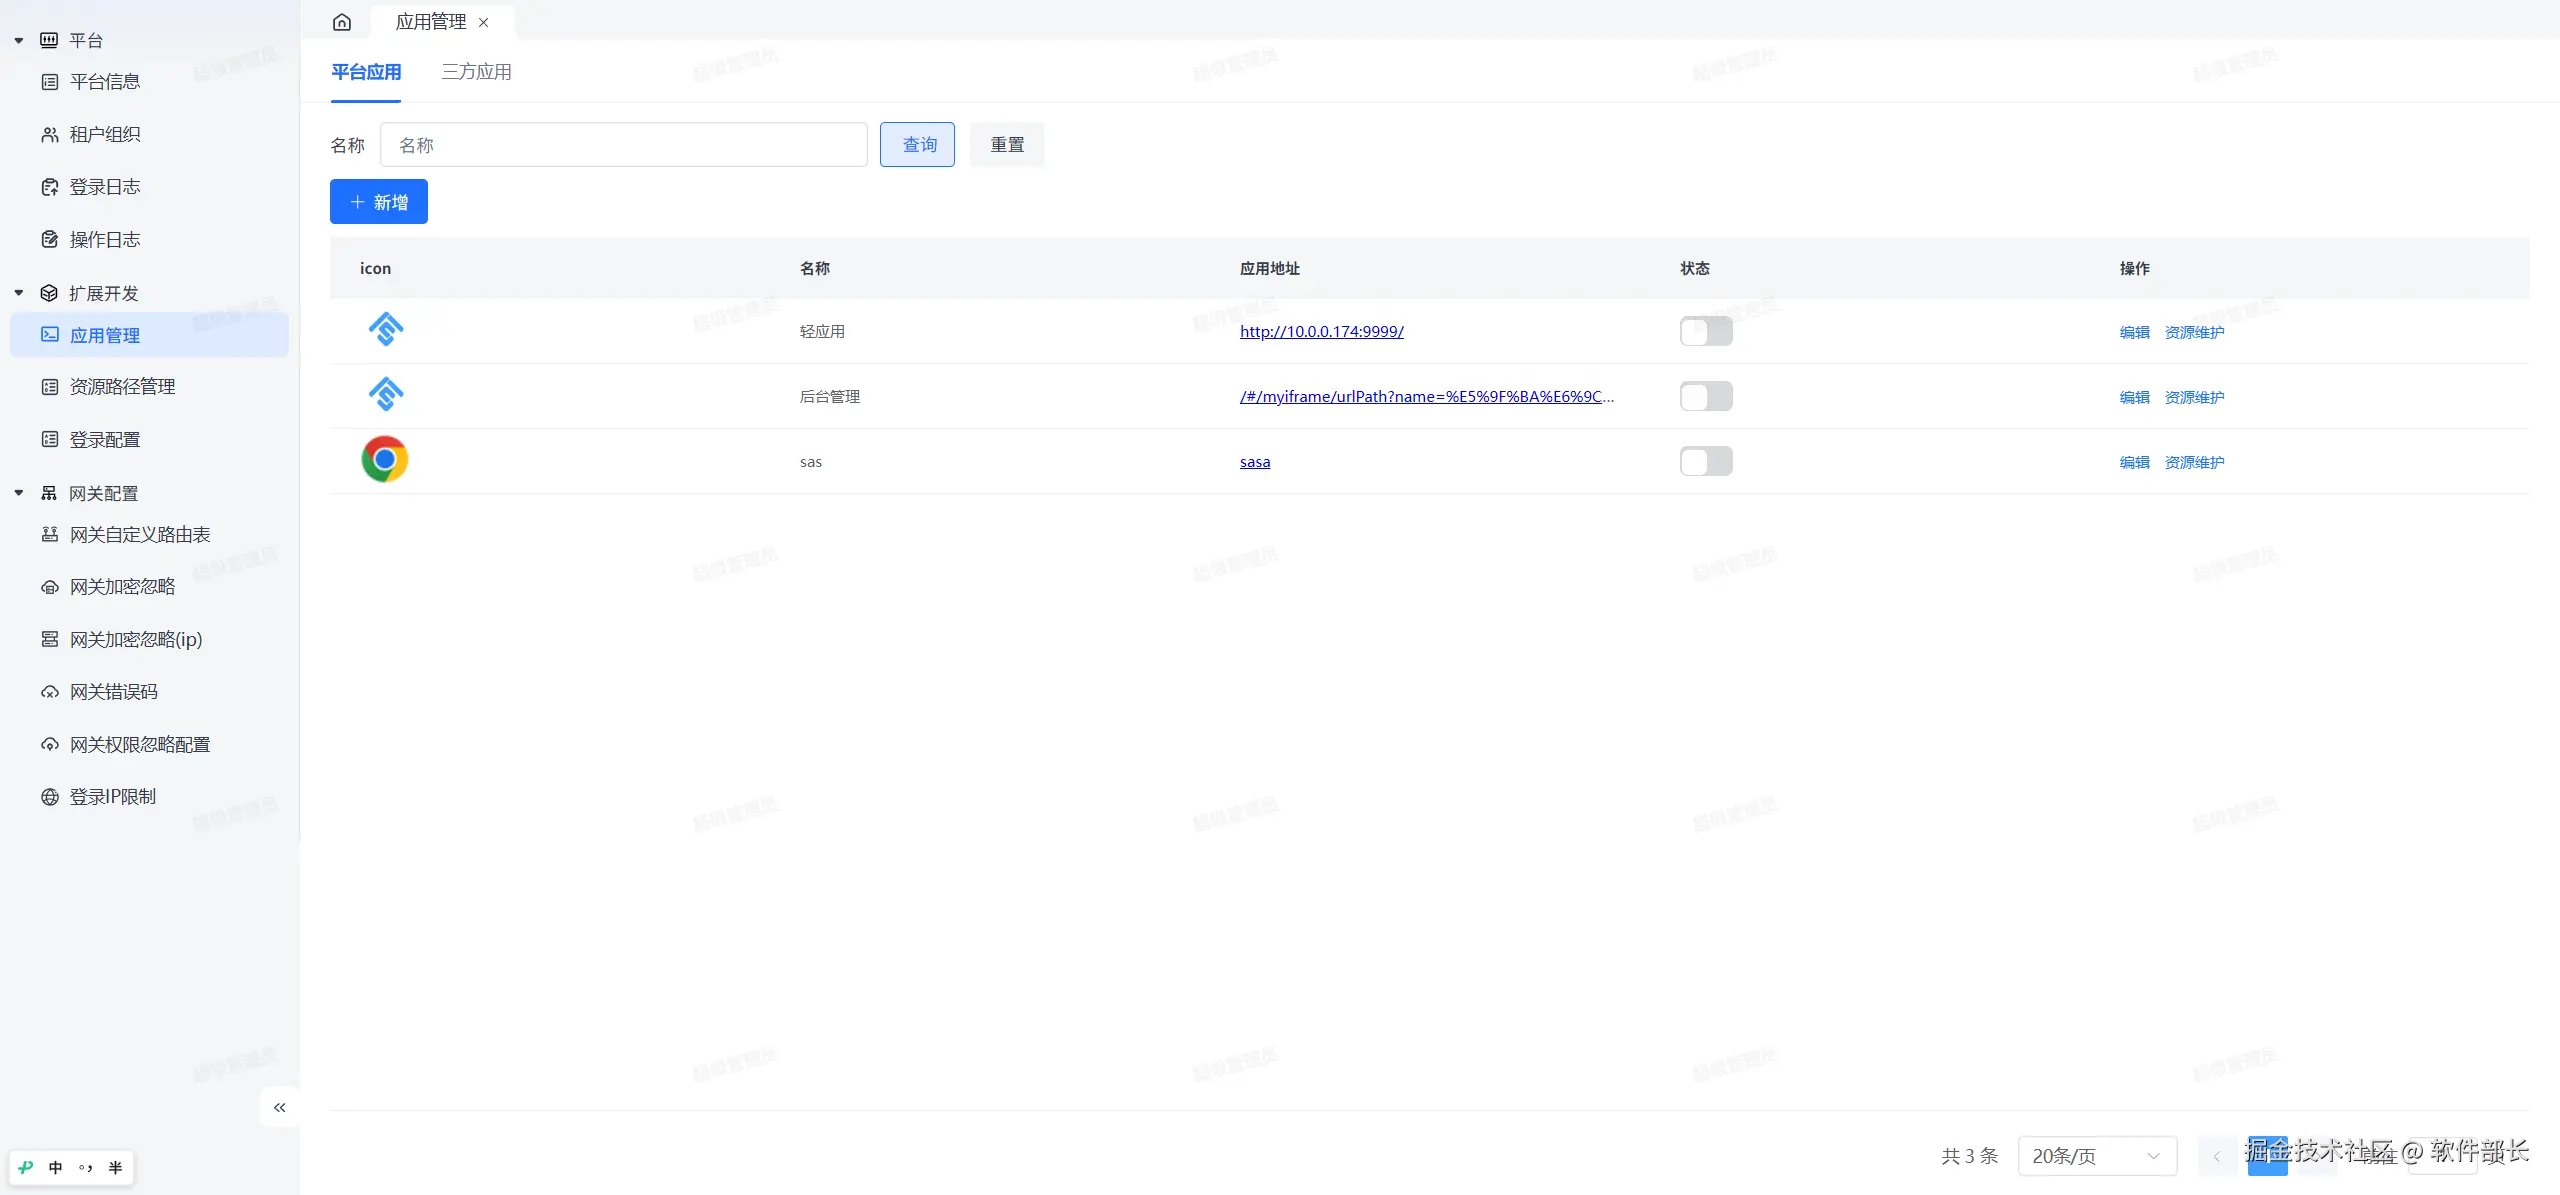Collapse the sidebar with double-chevron icon
Image resolution: width=2560 pixels, height=1195 pixels.
pos(280,1107)
